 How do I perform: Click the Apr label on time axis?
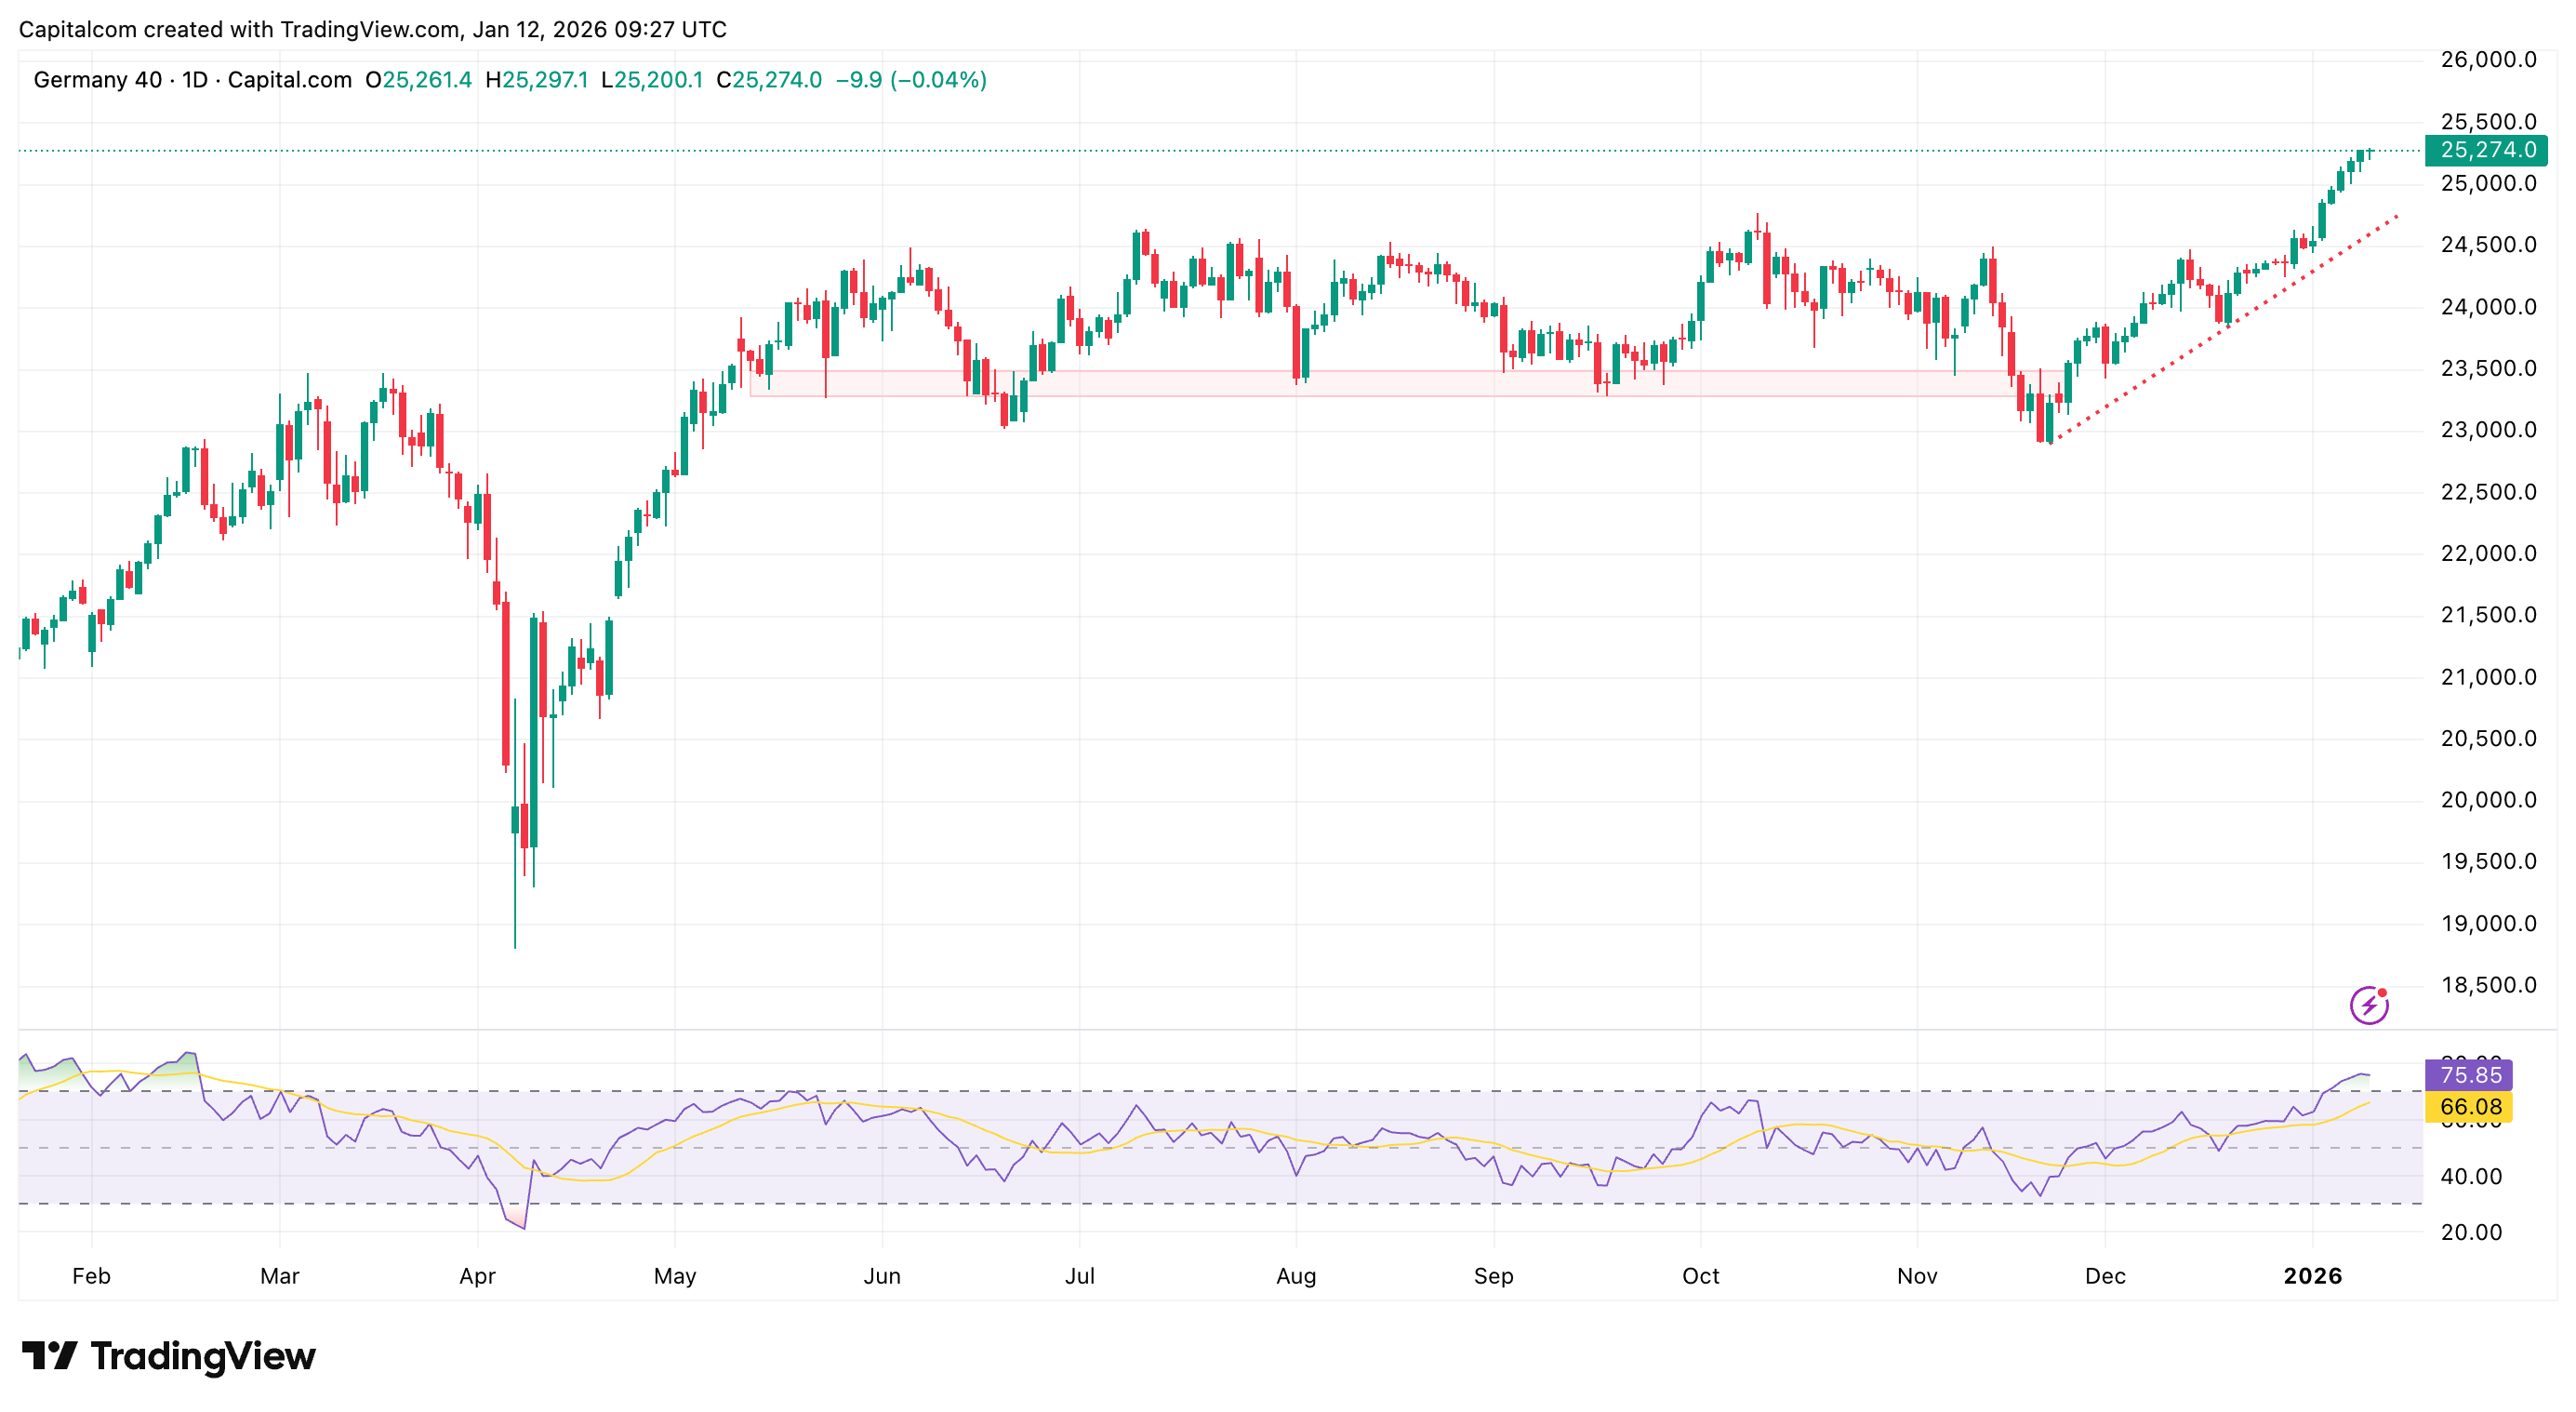coord(477,1275)
